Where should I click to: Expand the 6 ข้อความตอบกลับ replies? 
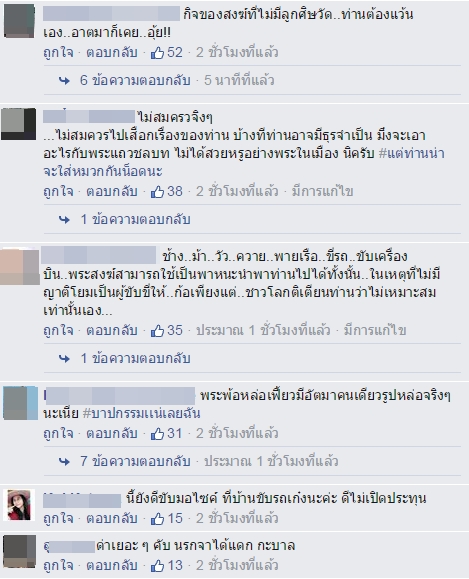[x=135, y=80]
